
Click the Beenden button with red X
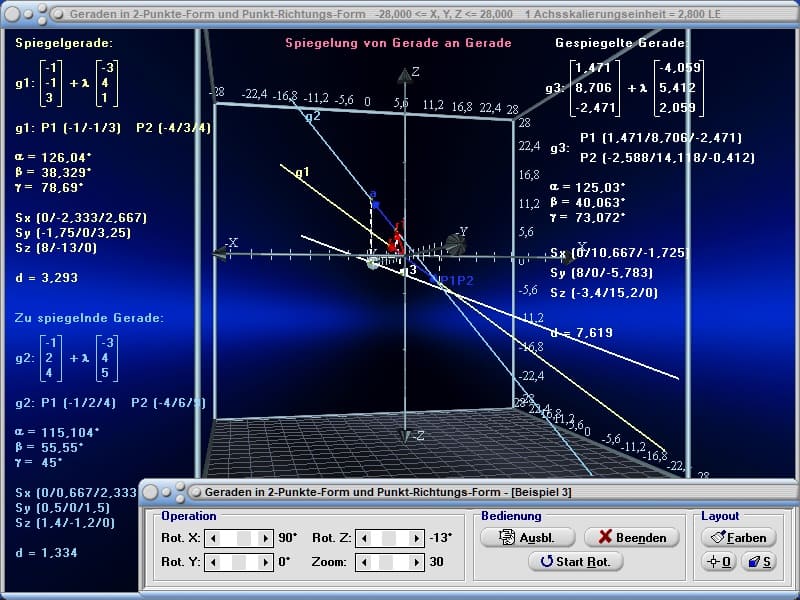pyautogui.click(x=632, y=537)
